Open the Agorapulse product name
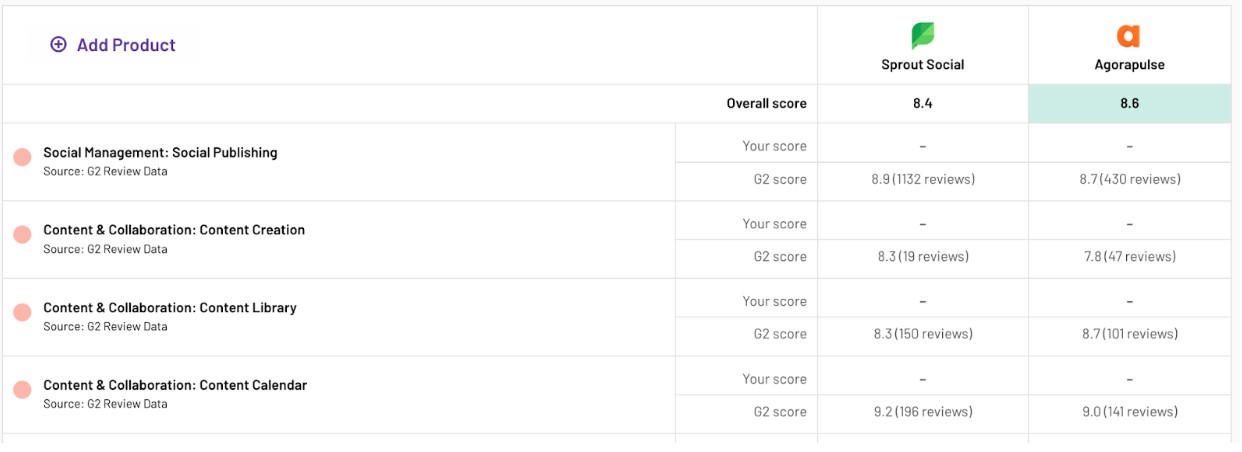1242x452 pixels. coord(1129,65)
